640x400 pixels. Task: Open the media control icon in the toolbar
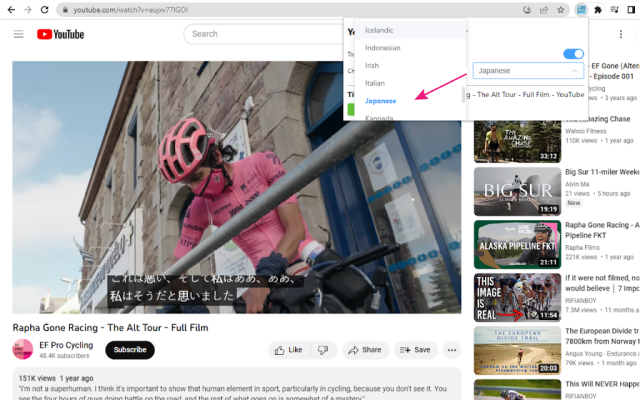(x=614, y=10)
